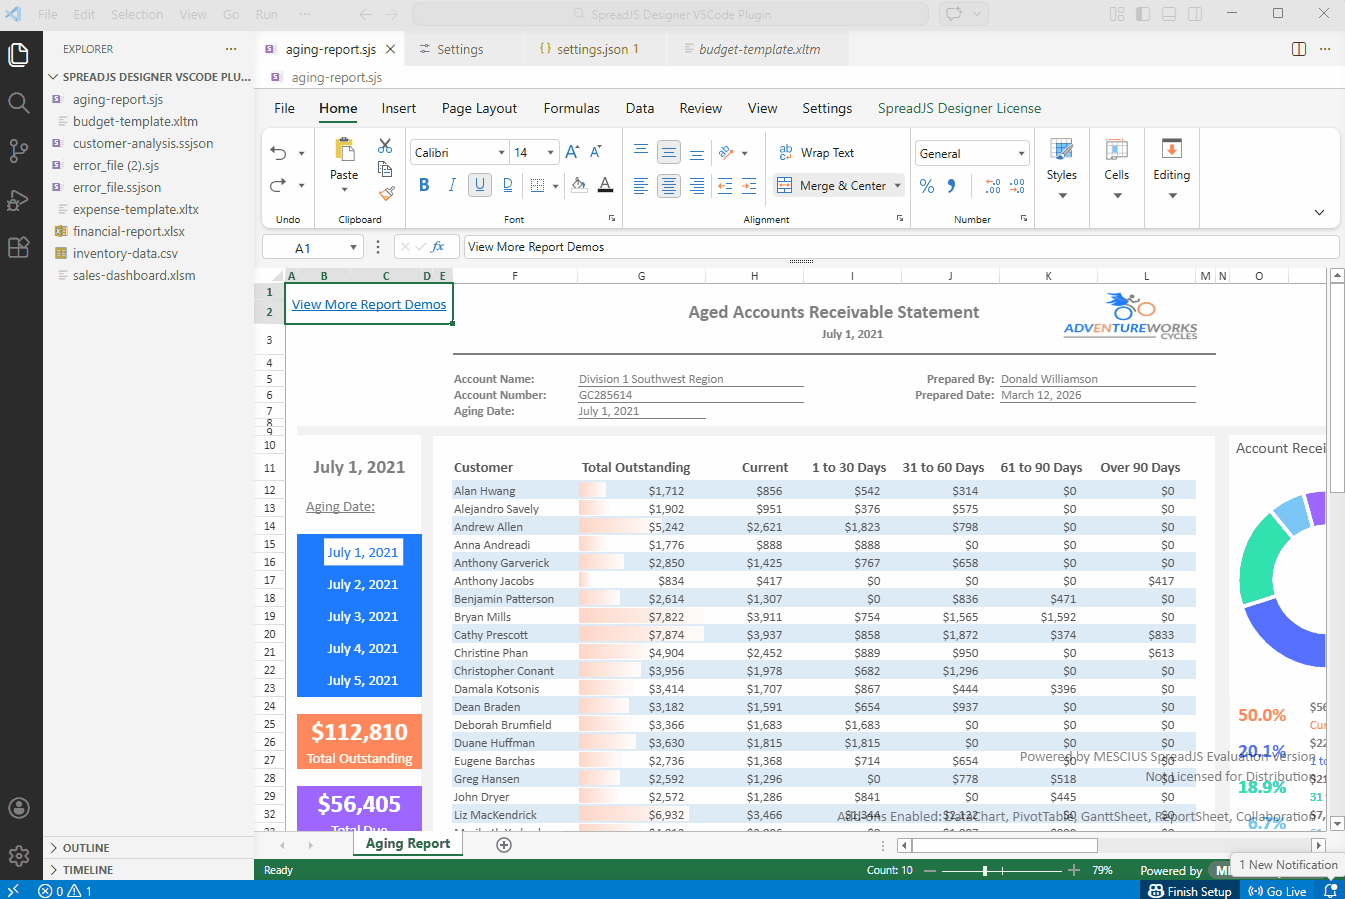The image size is (1345, 899).
Task: Apply percent style number format
Action: (927, 186)
